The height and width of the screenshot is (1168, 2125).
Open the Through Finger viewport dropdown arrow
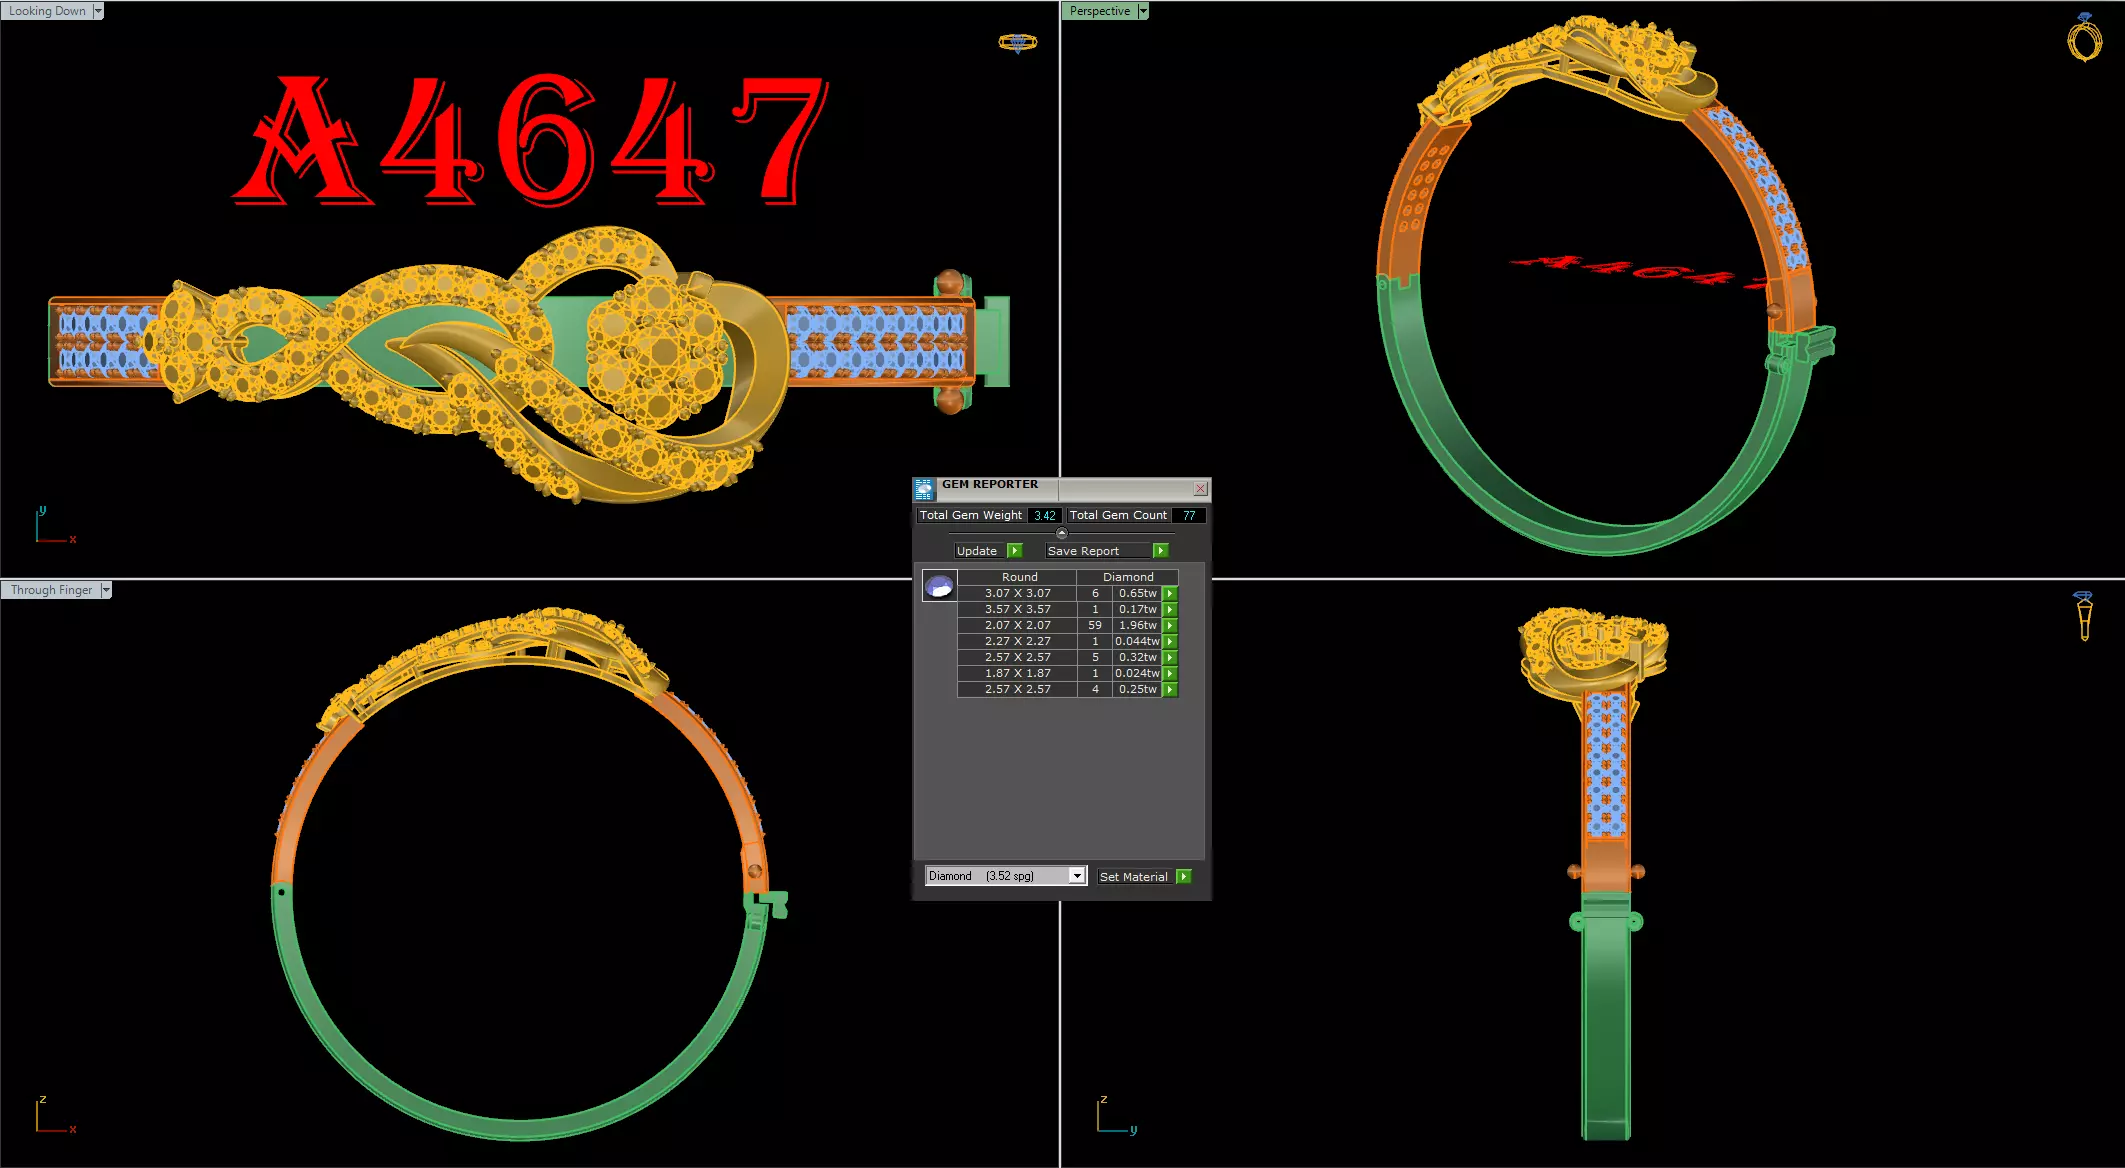click(x=106, y=590)
